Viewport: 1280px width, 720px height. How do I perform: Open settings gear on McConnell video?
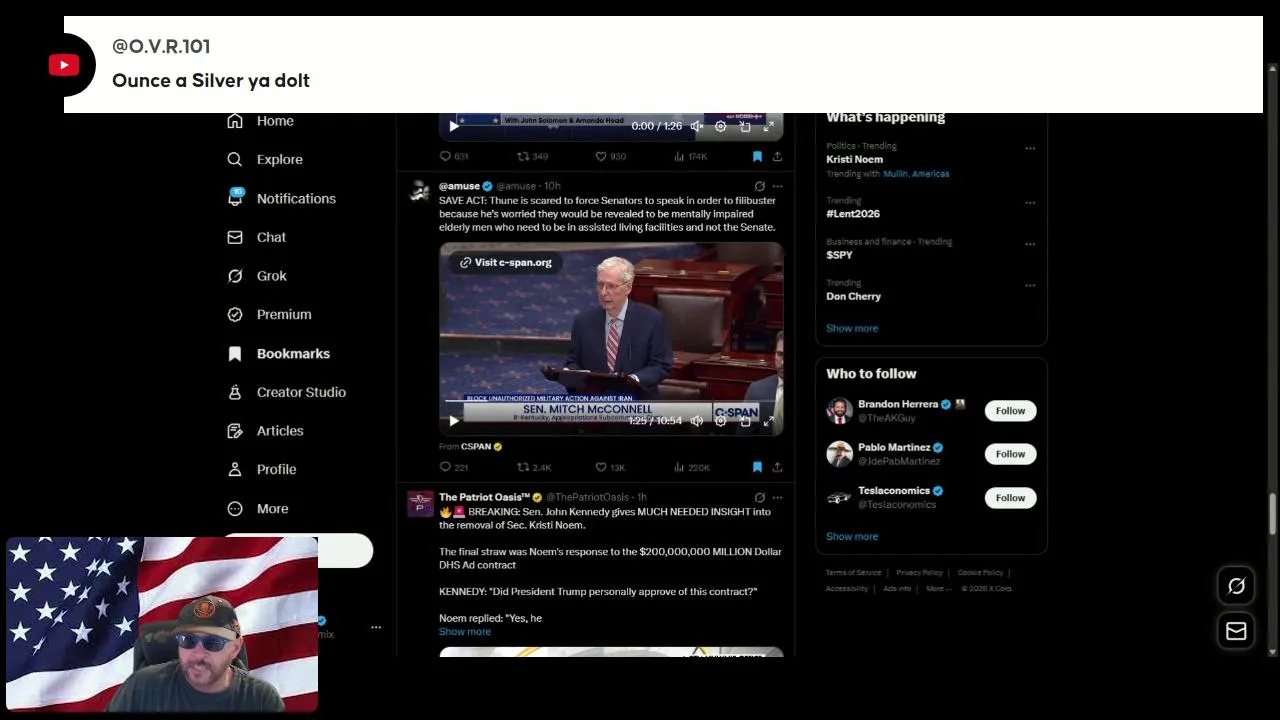point(720,421)
